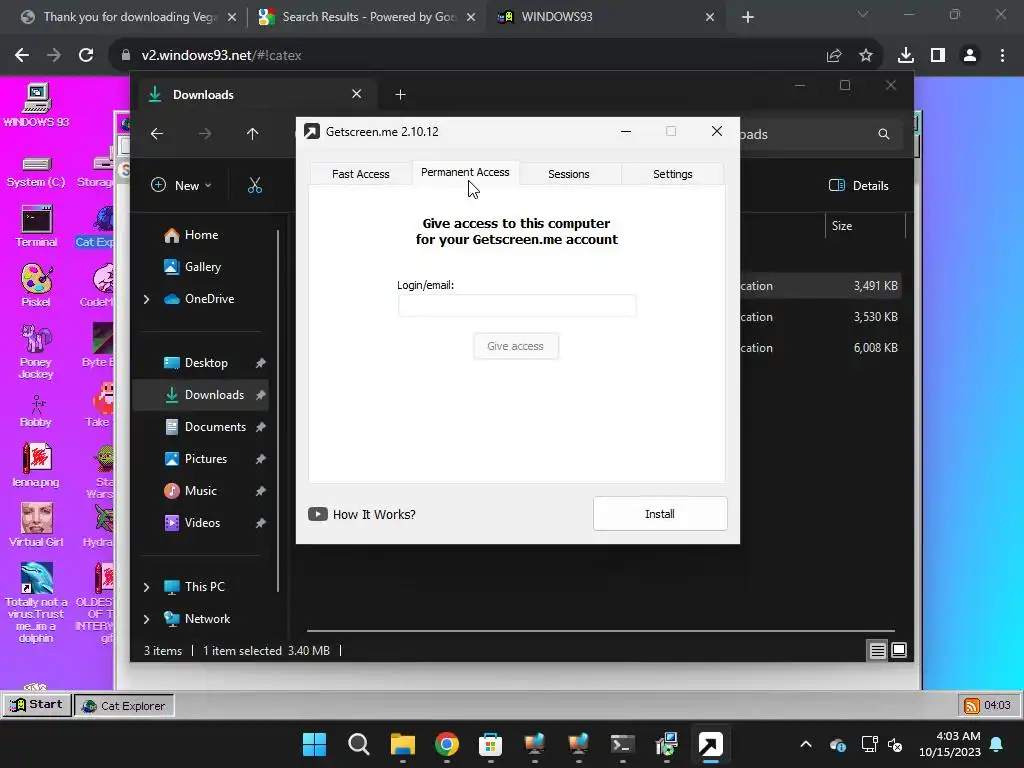Open the Poney Jockey desktop icon
Screen dimensions: 1024x768
click(x=36, y=351)
